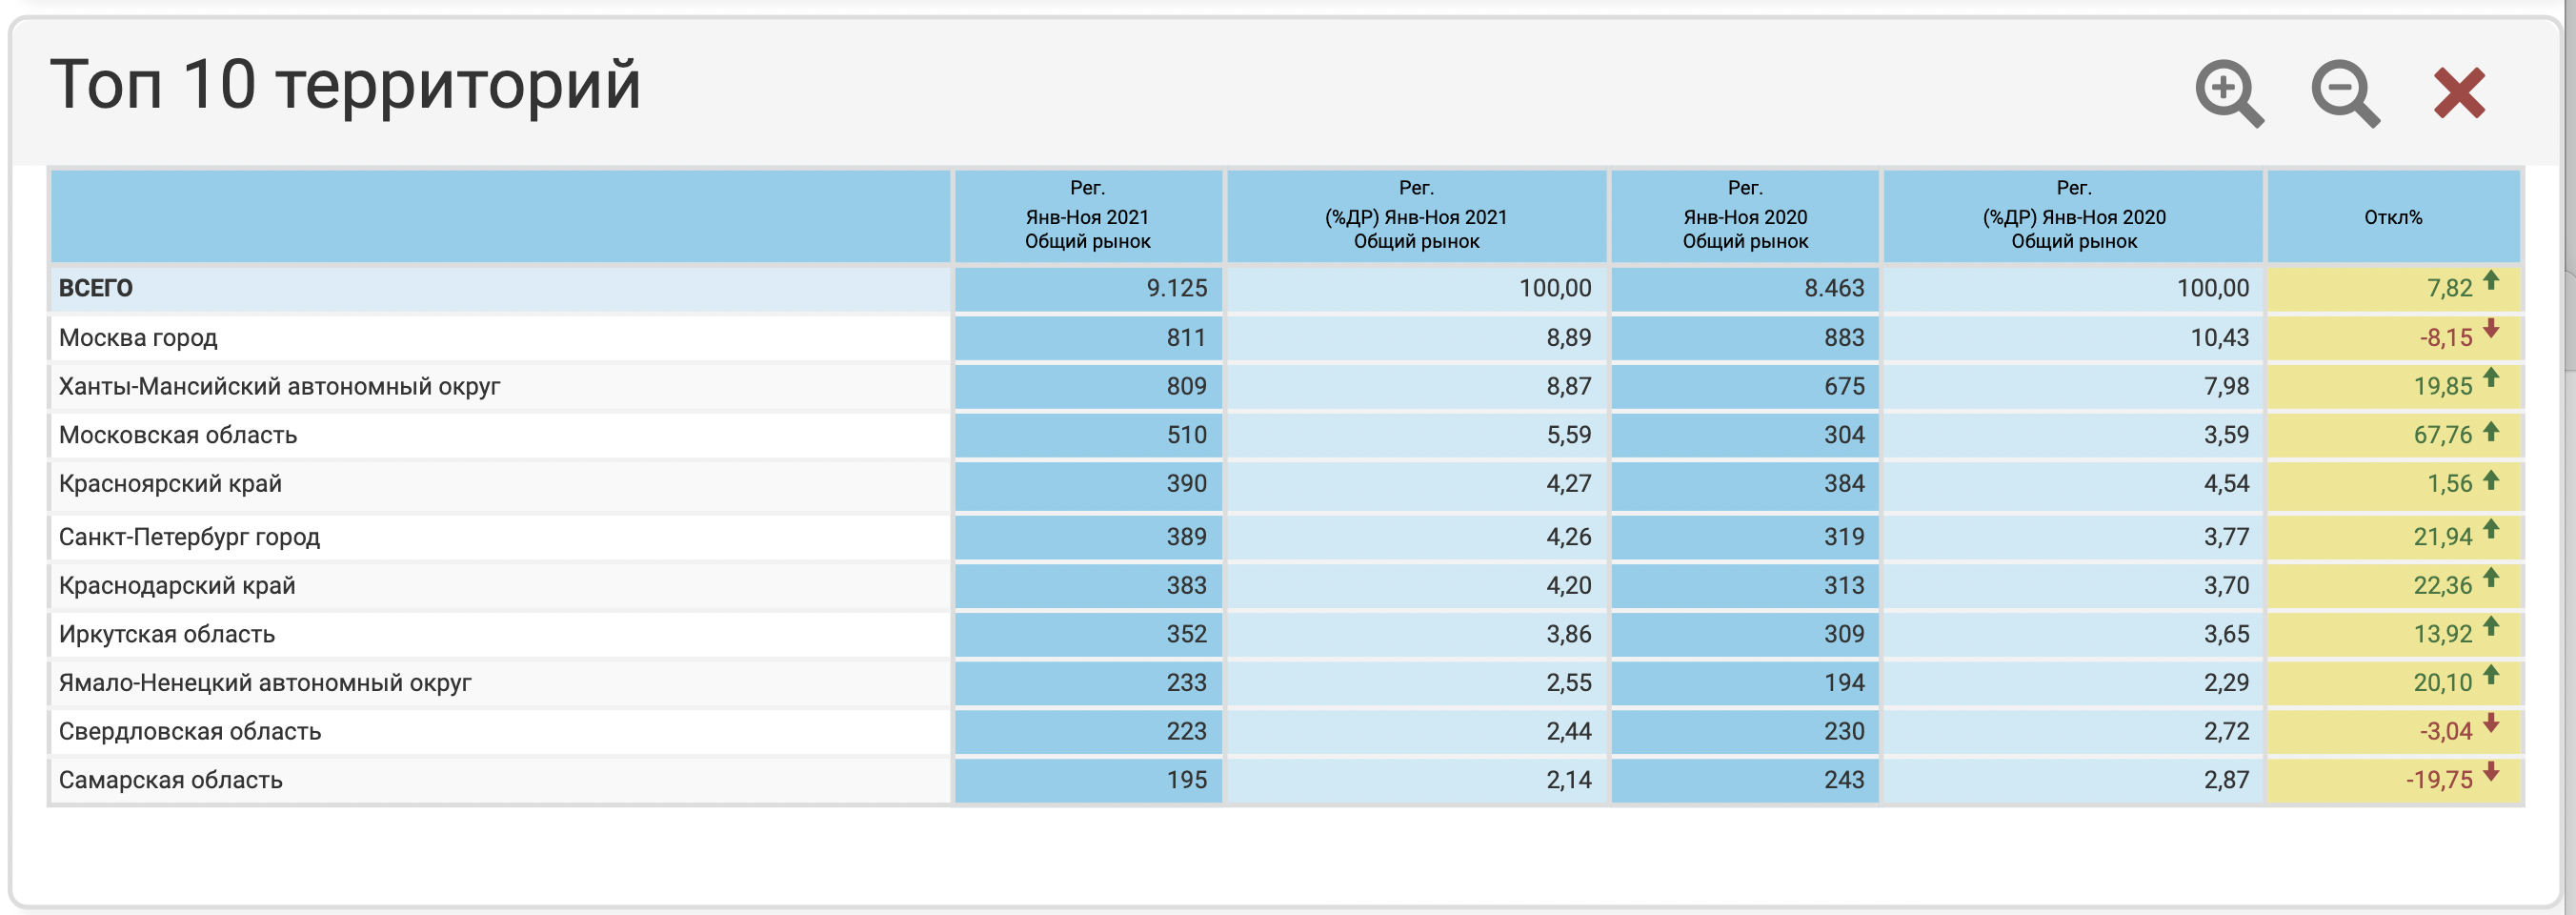Click the red down arrow for Самарская область
The width and height of the screenshot is (2576, 915).
[x=2491, y=771]
